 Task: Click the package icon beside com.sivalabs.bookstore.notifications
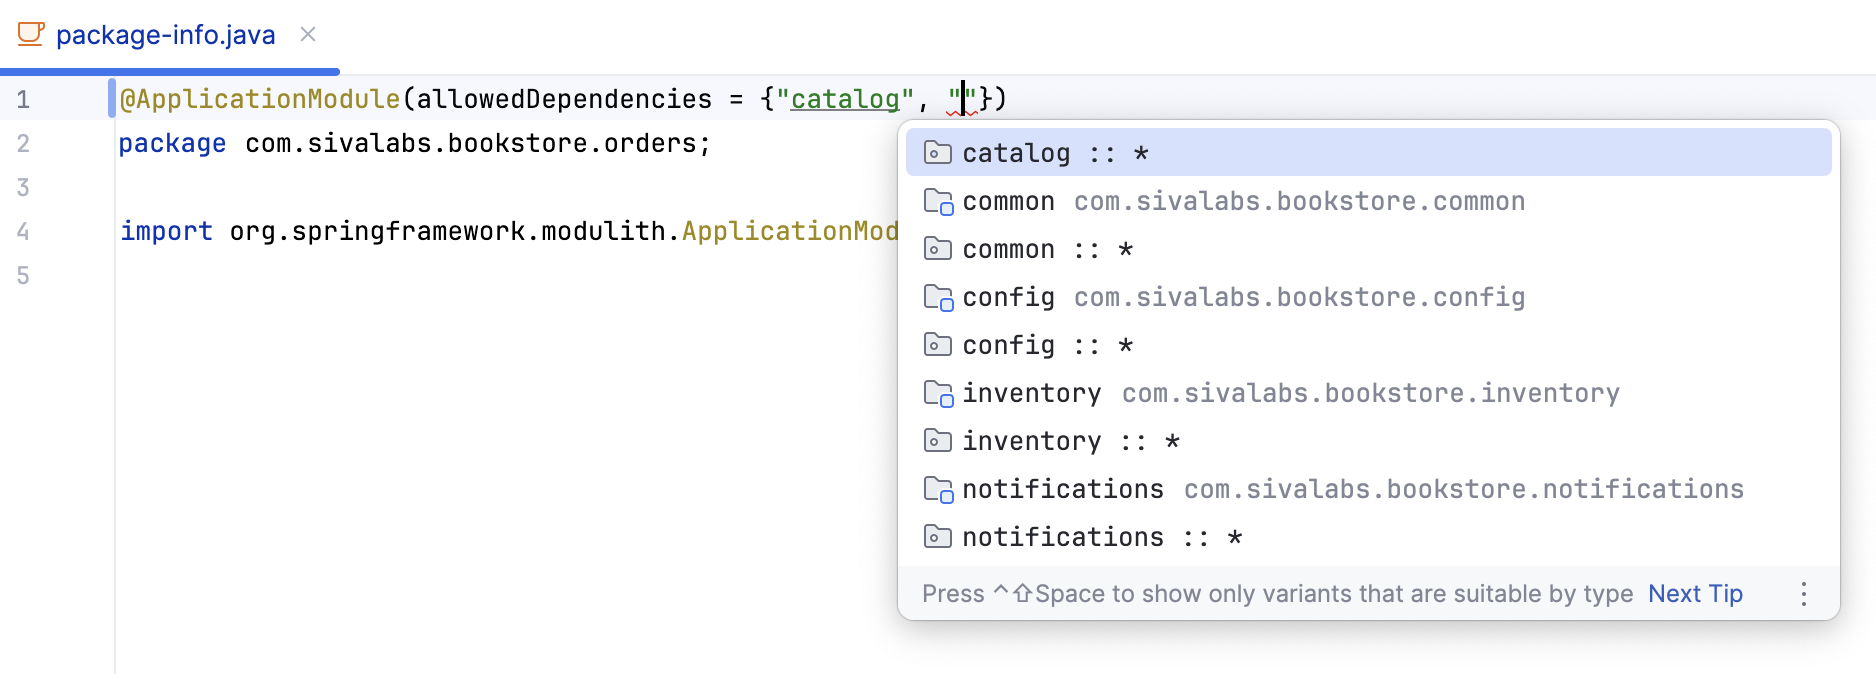point(937,489)
